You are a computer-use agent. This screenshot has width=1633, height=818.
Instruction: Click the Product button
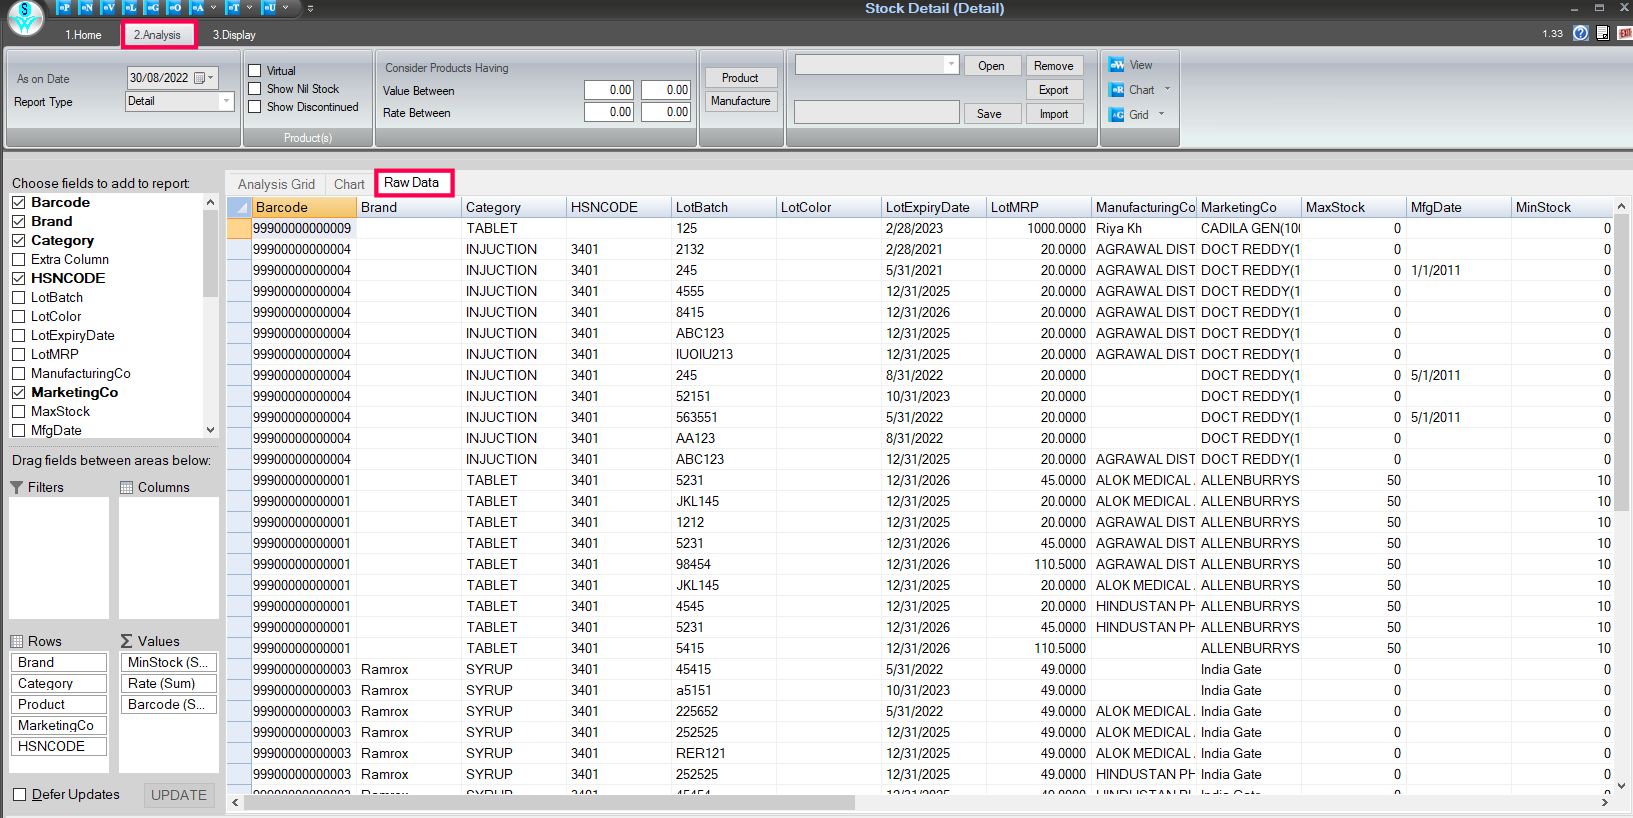tap(740, 78)
